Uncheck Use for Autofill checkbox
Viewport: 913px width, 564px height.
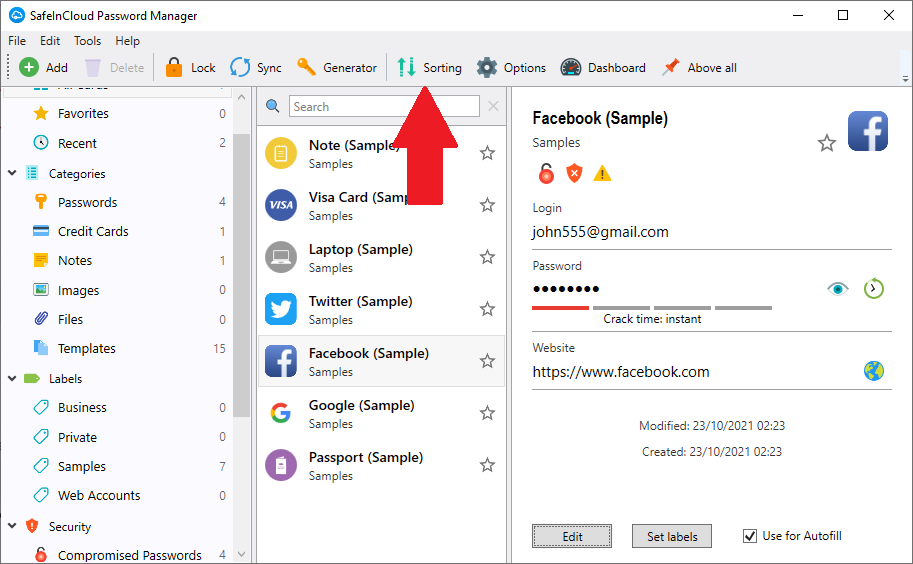click(x=750, y=536)
